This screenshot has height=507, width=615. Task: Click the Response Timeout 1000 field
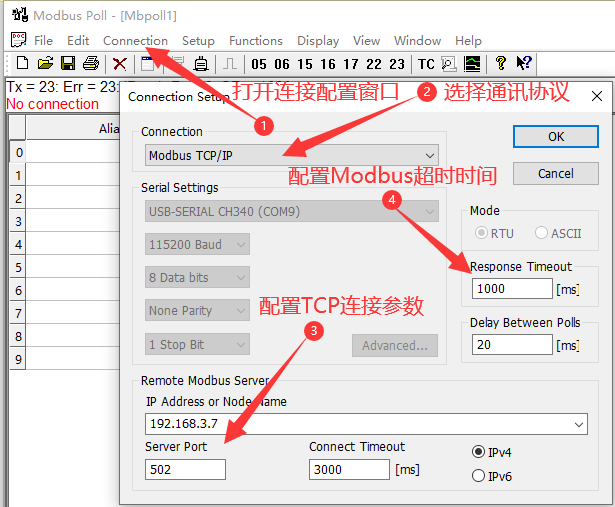tap(512, 289)
